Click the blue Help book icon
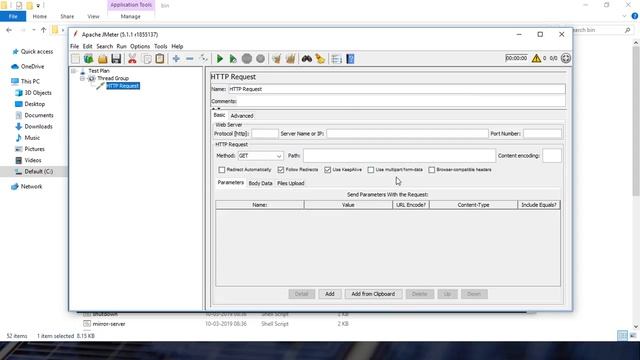The width and height of the screenshot is (640, 360). [x=350, y=59]
